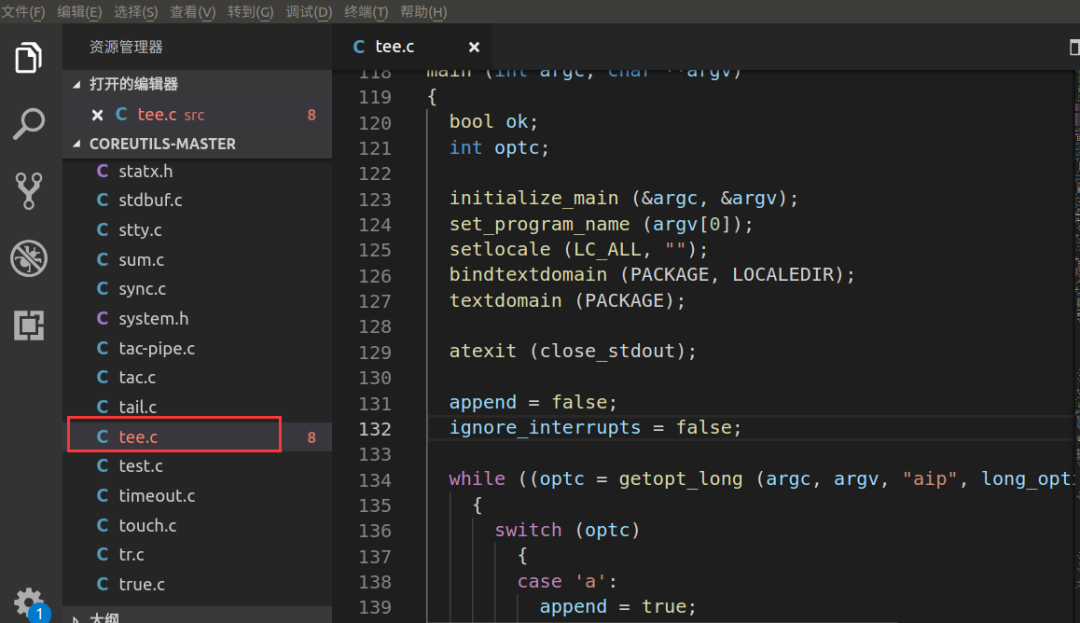Switch to the tee.c editor tab
Viewport: 1080px width, 623px height.
pos(412,47)
